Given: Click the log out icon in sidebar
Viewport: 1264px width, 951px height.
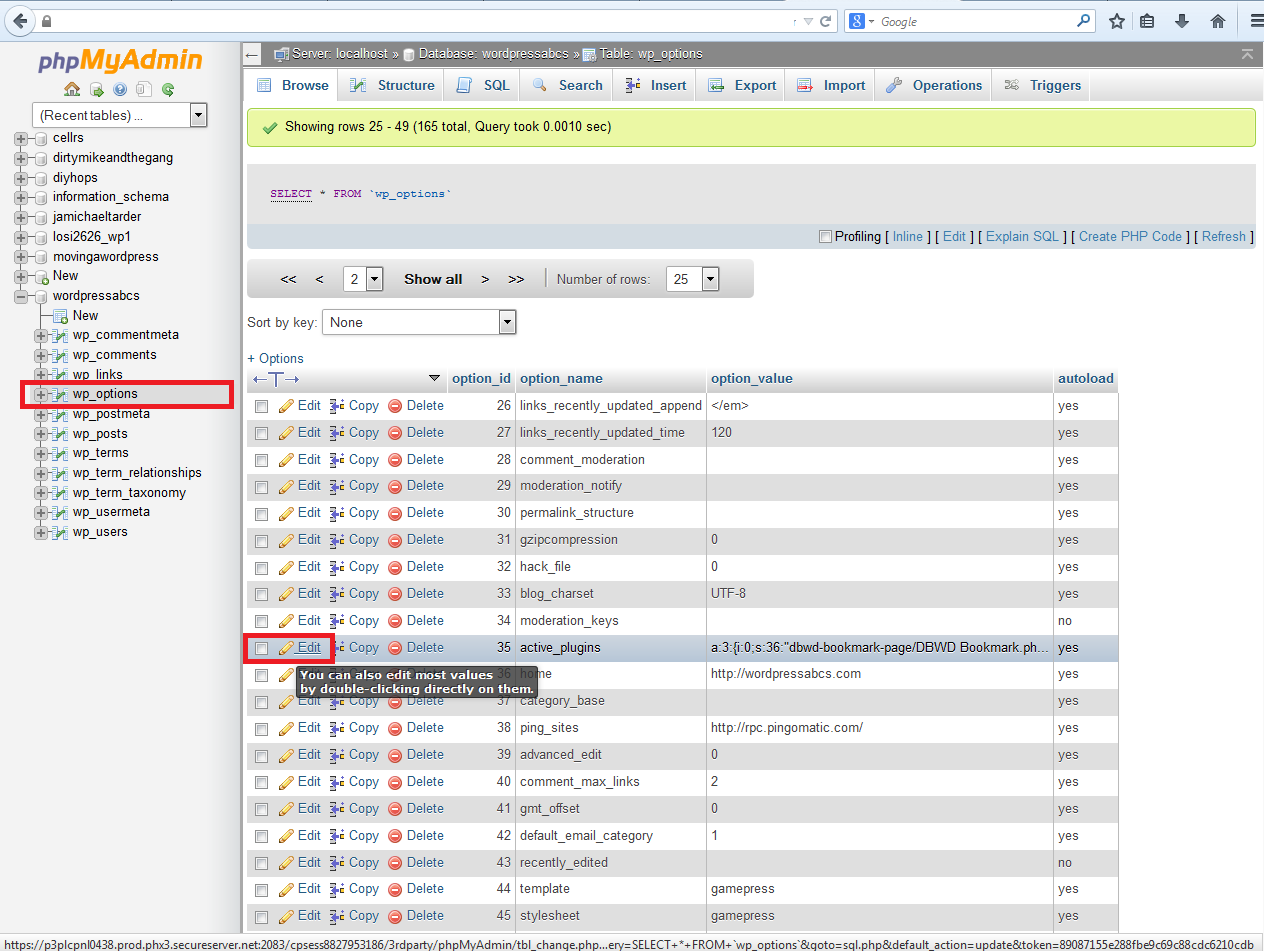Looking at the screenshot, I should point(97,90).
